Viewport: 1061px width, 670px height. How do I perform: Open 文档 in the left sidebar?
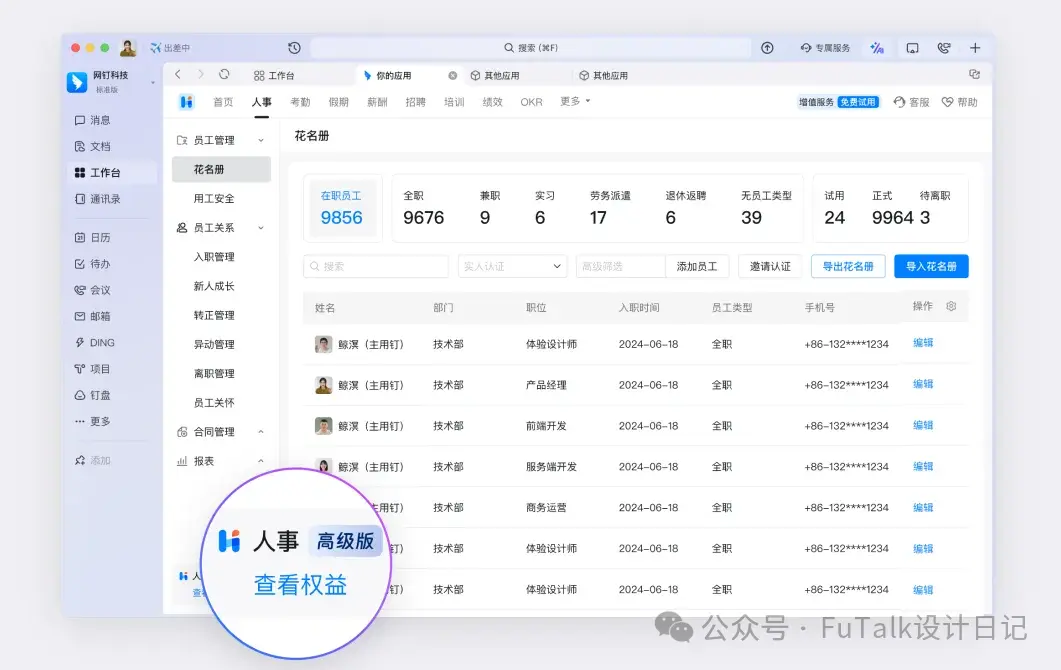pos(93,146)
